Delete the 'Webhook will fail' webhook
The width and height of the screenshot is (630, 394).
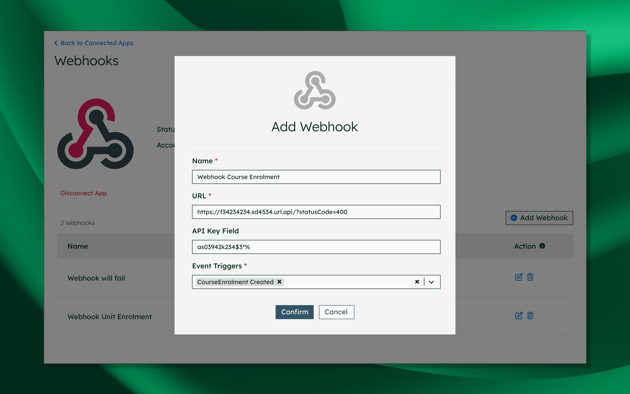pyautogui.click(x=530, y=277)
